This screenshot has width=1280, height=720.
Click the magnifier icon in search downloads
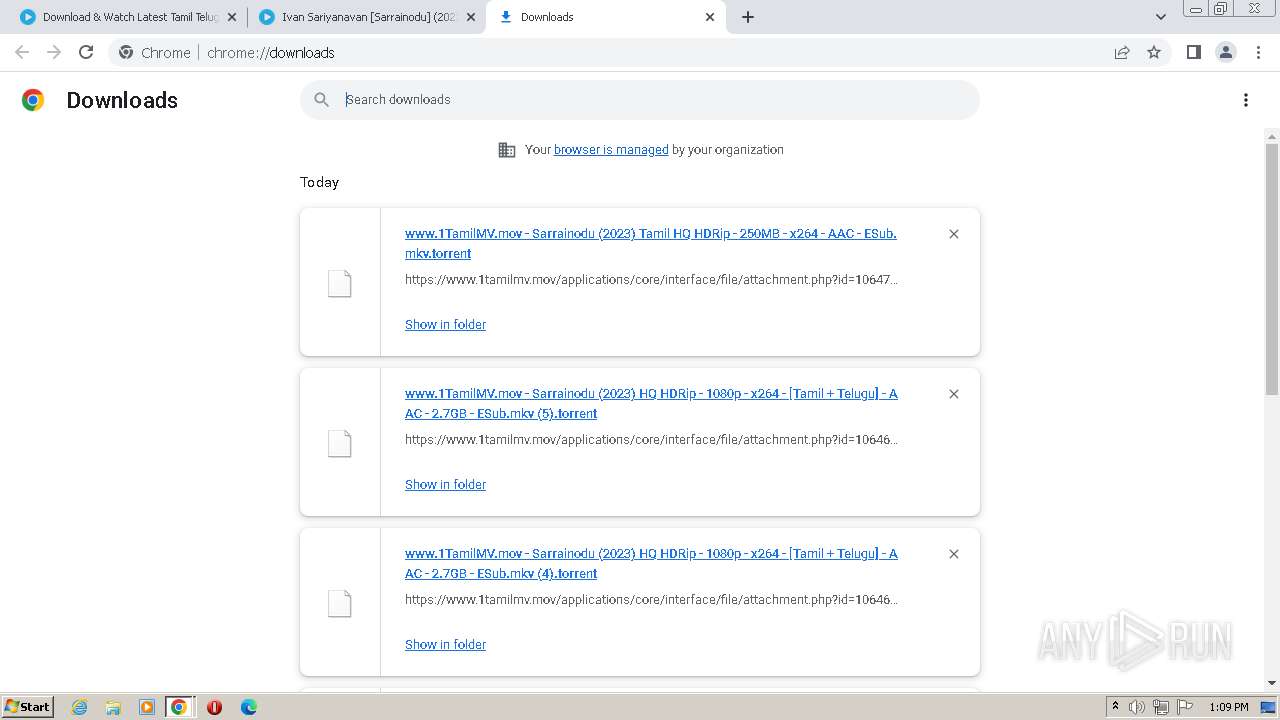[321, 99]
